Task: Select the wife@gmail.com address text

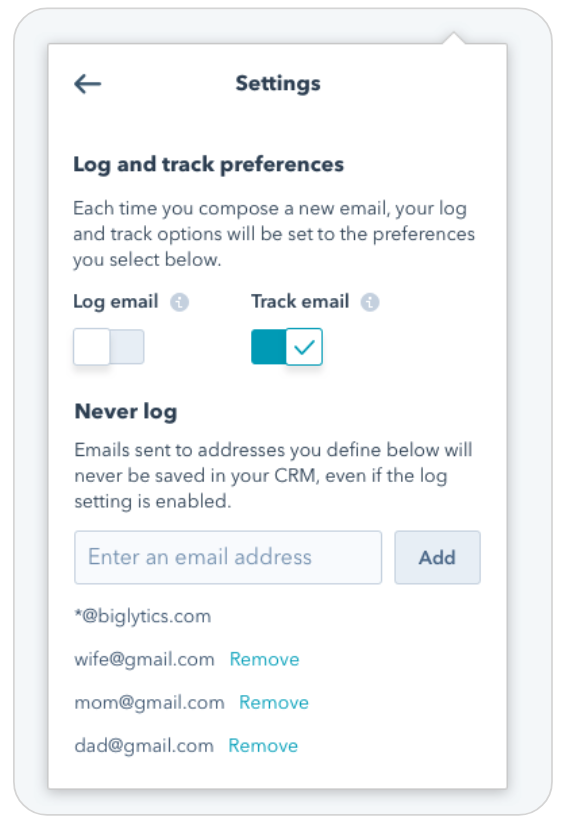Action: pyautogui.click(x=144, y=659)
